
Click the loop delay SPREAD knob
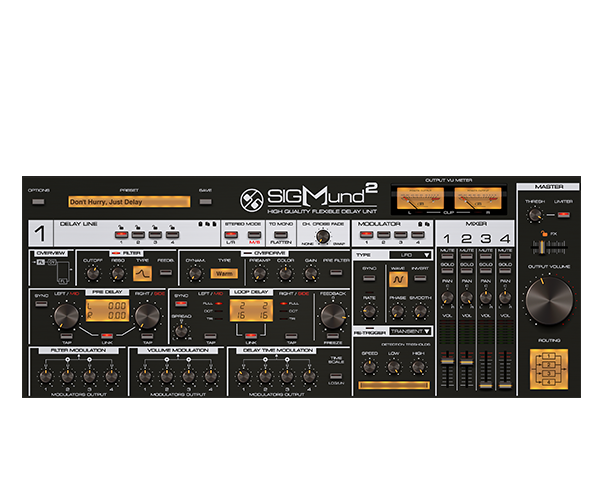(x=181, y=330)
